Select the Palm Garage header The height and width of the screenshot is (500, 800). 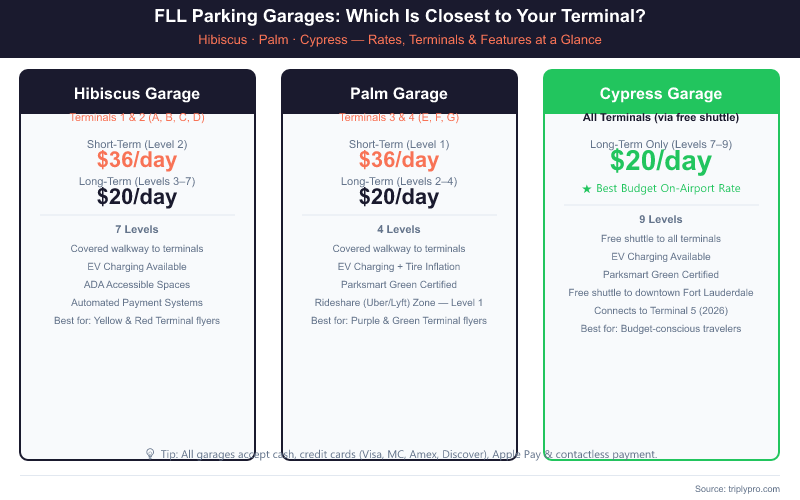pos(399,94)
